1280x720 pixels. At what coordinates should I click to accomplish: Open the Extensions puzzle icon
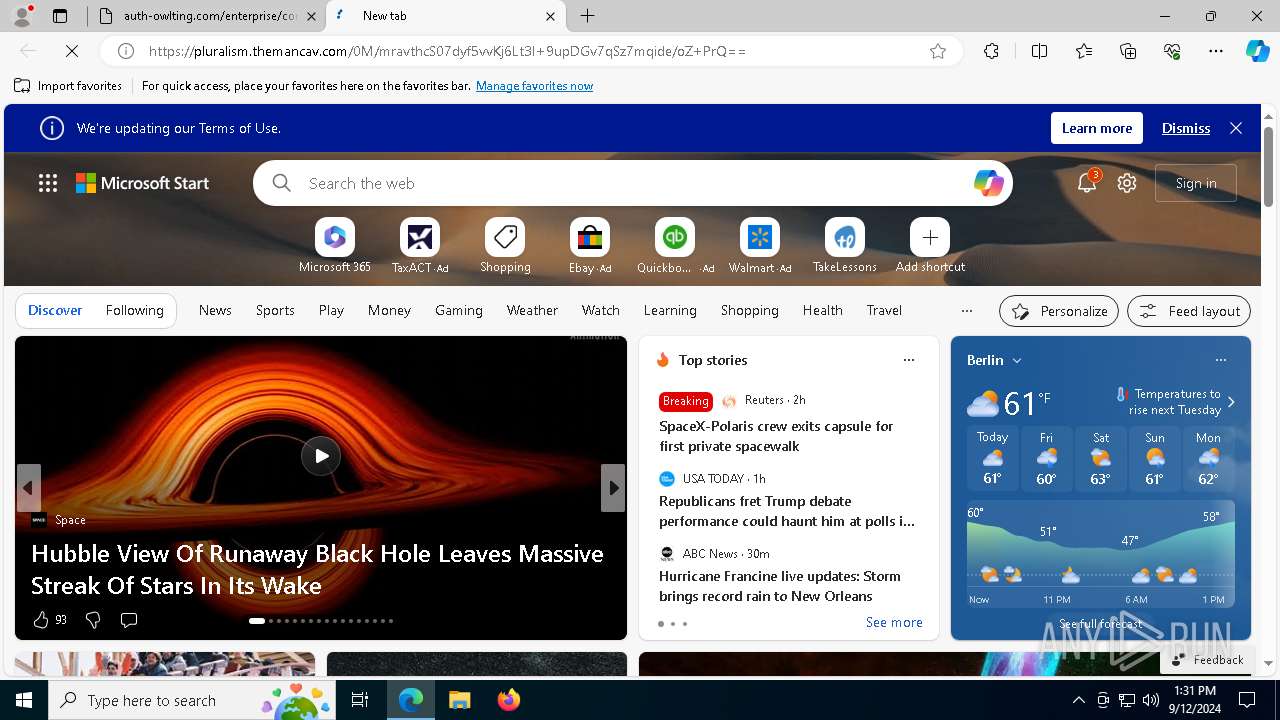(x=991, y=51)
